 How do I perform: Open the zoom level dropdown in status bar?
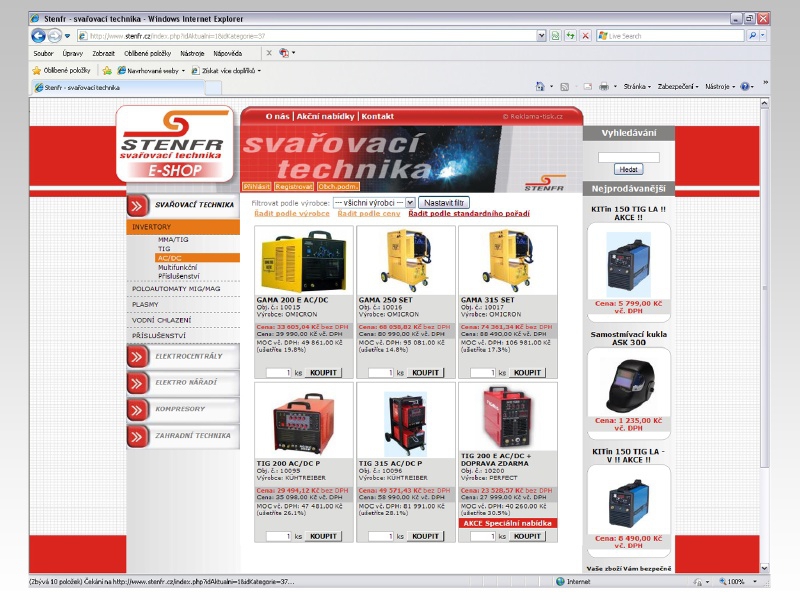755,582
